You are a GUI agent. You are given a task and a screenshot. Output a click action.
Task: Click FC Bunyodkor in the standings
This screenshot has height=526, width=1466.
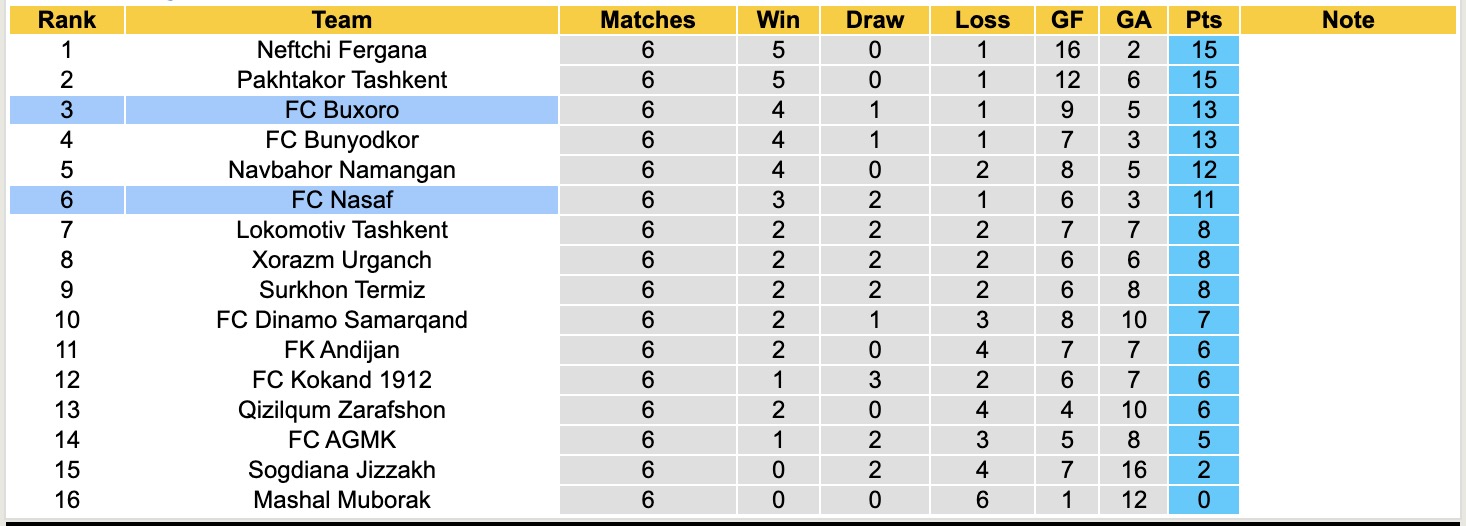click(x=341, y=140)
